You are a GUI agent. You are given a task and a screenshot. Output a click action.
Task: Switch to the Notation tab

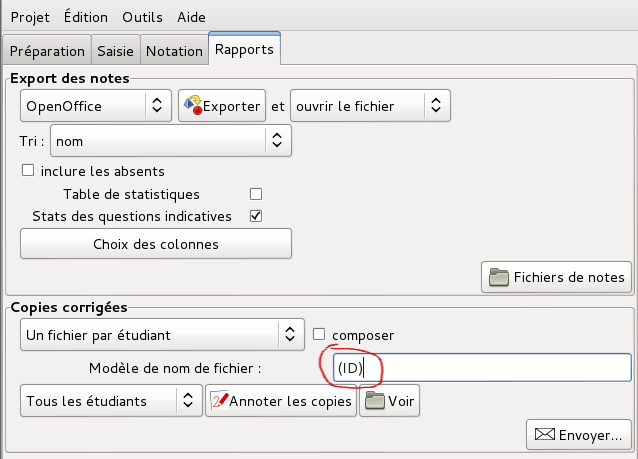pyautogui.click(x=174, y=51)
